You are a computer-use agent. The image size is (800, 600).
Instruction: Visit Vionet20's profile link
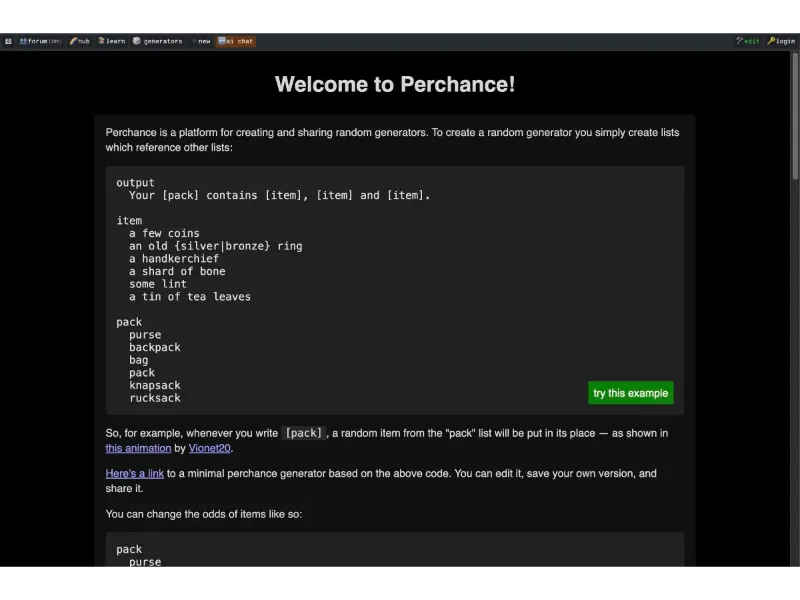click(x=209, y=448)
